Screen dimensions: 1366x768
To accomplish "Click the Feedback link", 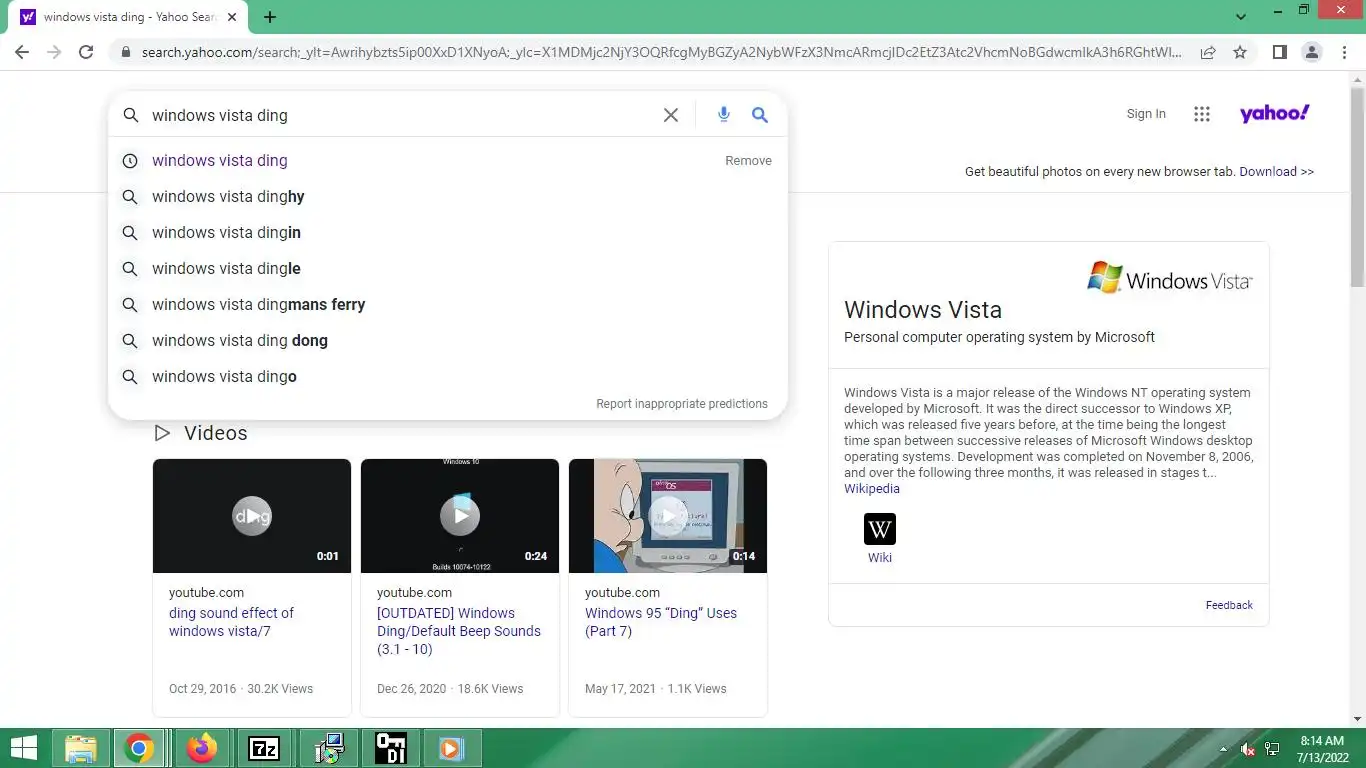I will 1229,605.
